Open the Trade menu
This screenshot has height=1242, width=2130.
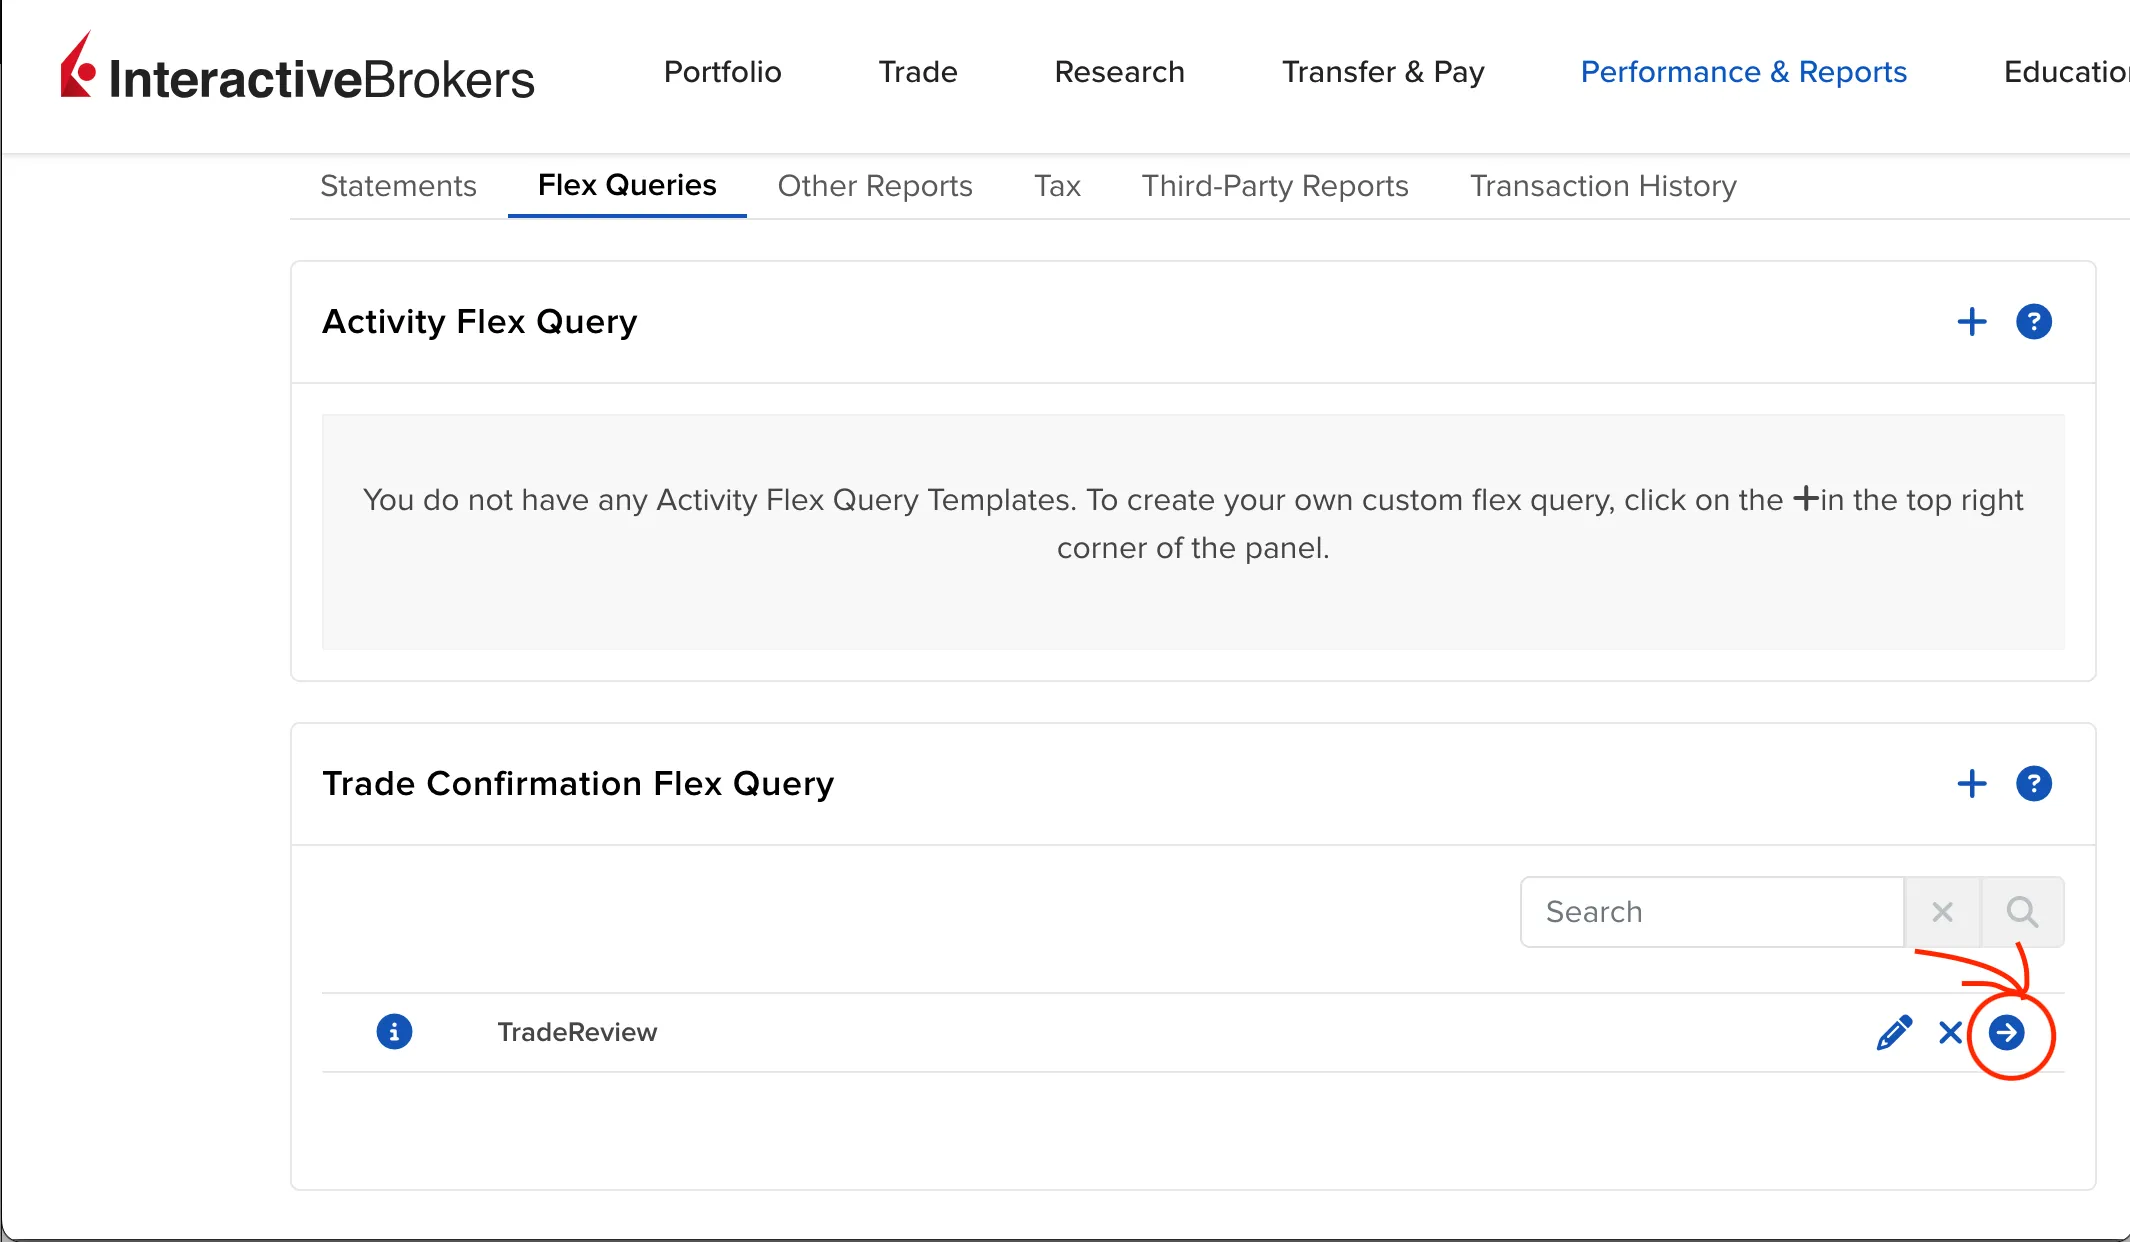(x=918, y=72)
